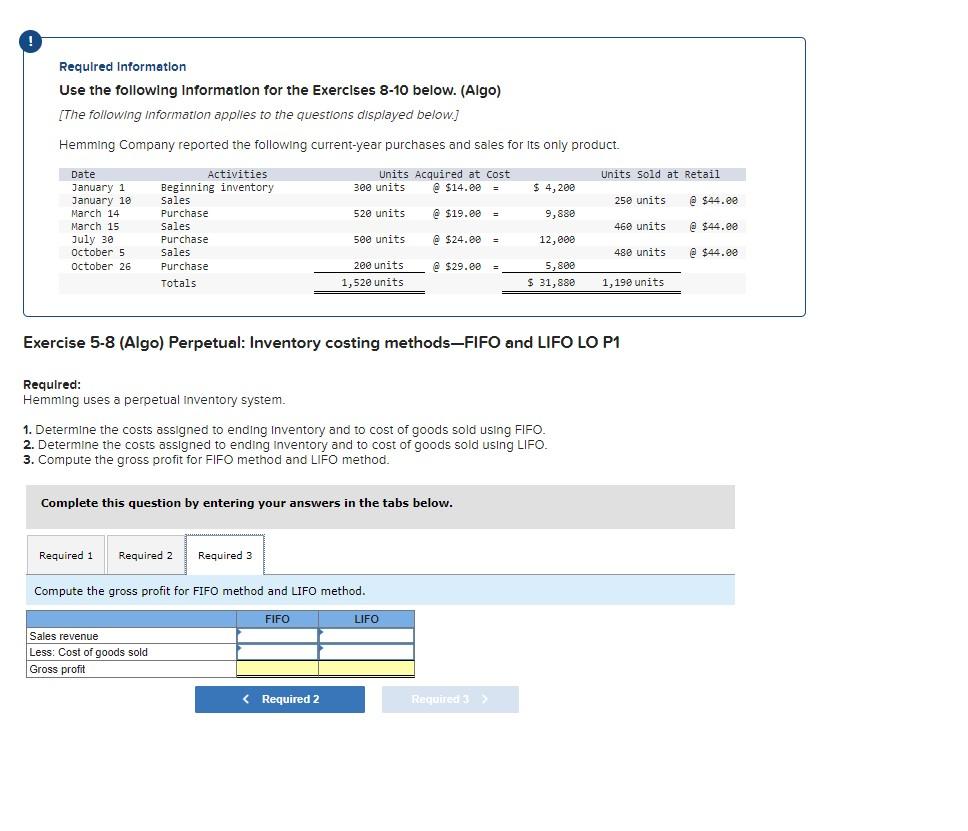Click the '12,000' purchase cost value

pos(557,239)
